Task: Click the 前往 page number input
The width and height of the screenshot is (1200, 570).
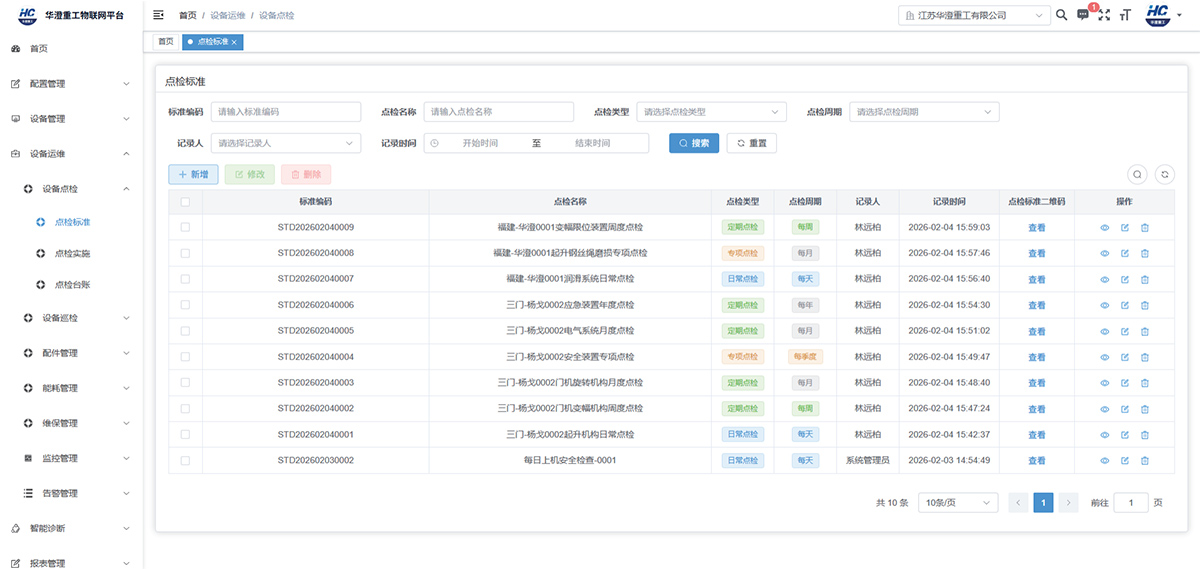Action: (1131, 503)
